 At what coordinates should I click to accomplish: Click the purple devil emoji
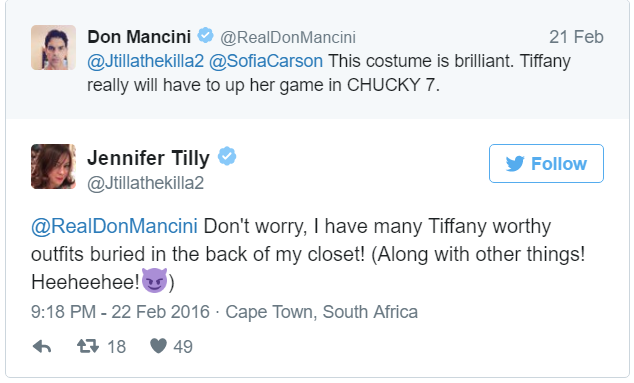(x=154, y=280)
